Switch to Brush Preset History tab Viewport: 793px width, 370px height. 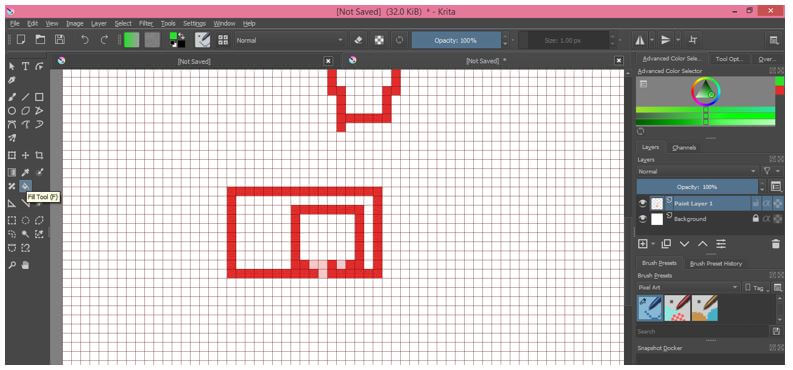pos(716,263)
